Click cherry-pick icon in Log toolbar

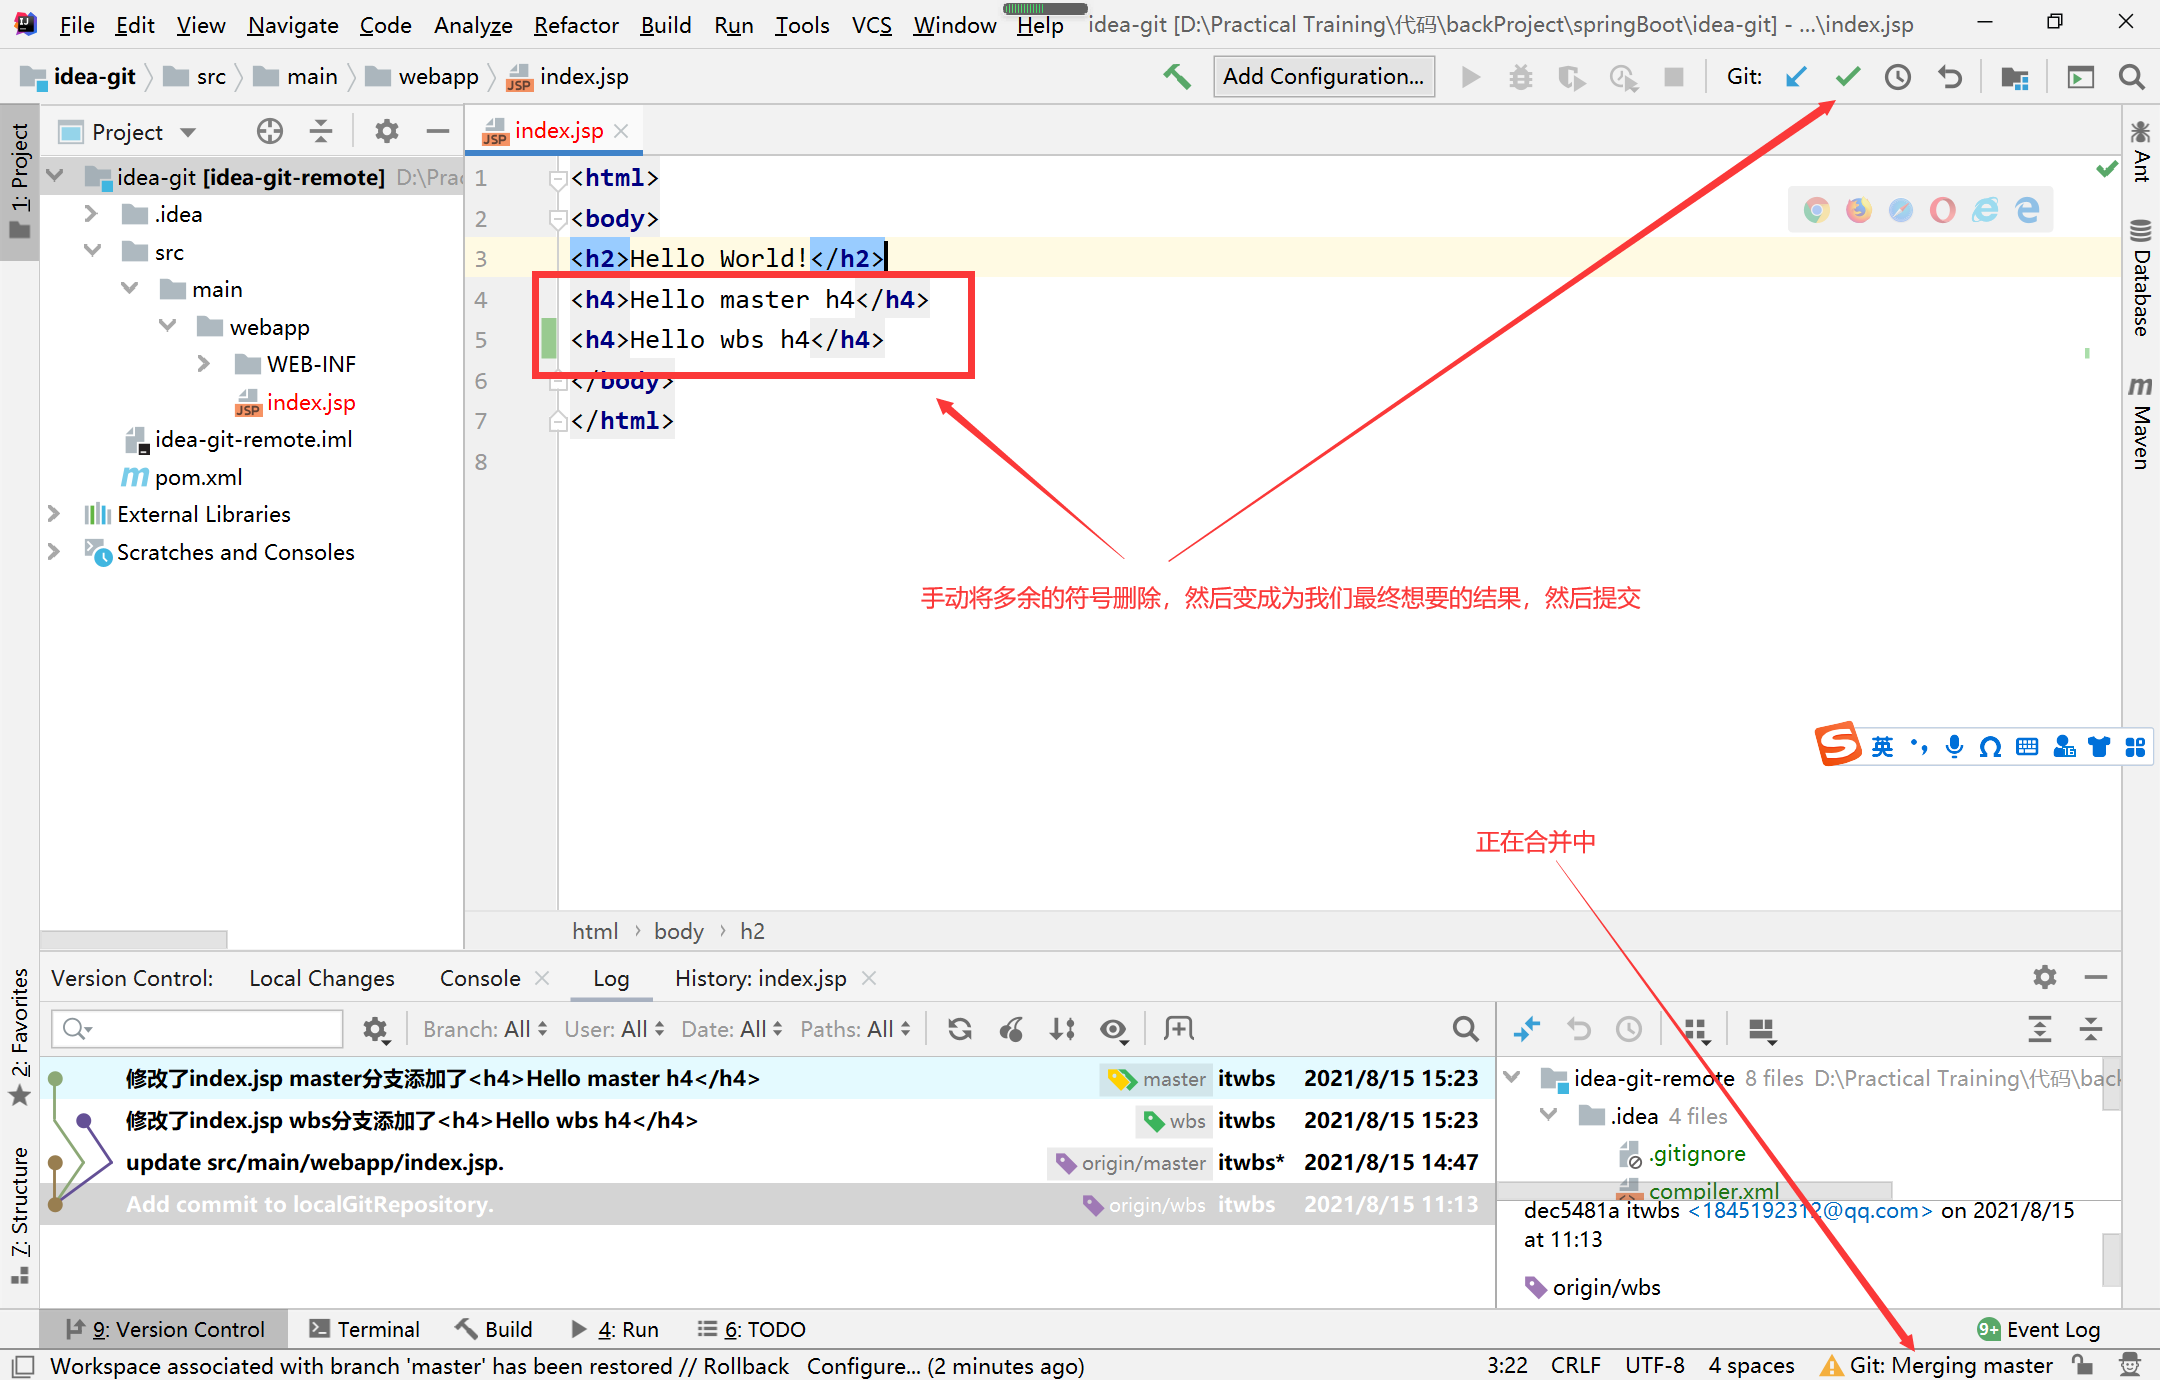(1011, 1029)
